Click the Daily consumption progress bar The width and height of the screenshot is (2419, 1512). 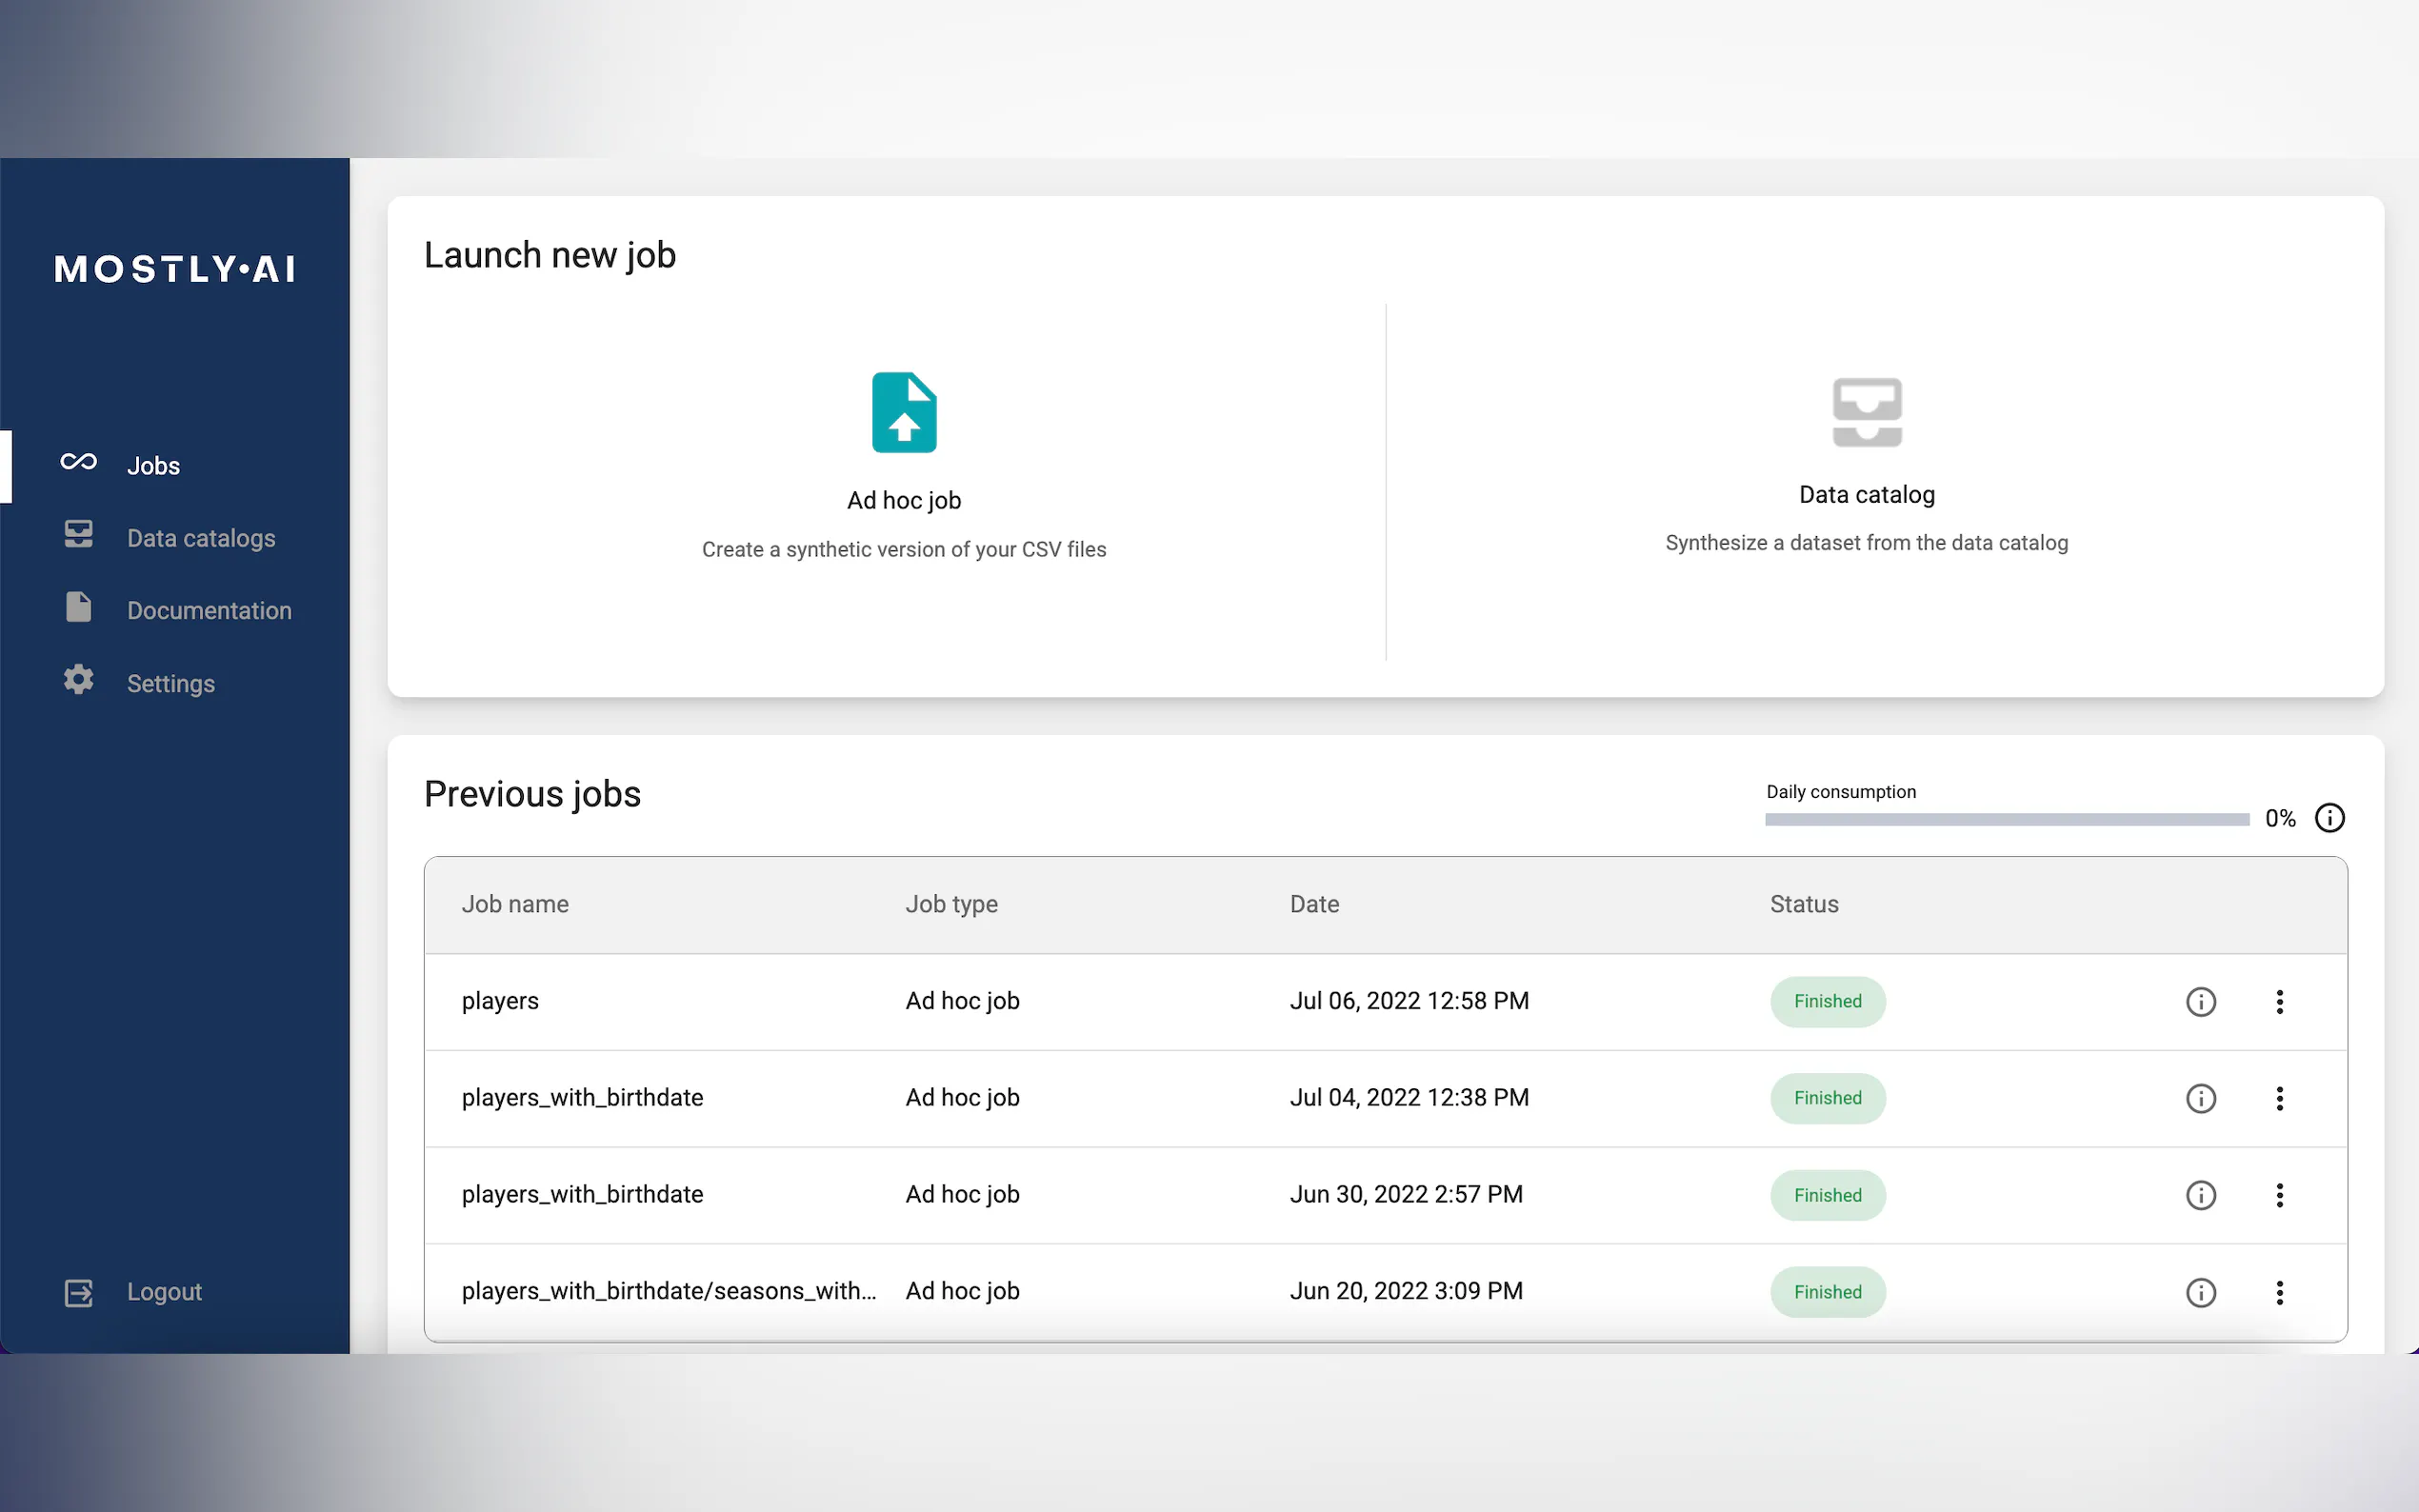pos(2006,819)
